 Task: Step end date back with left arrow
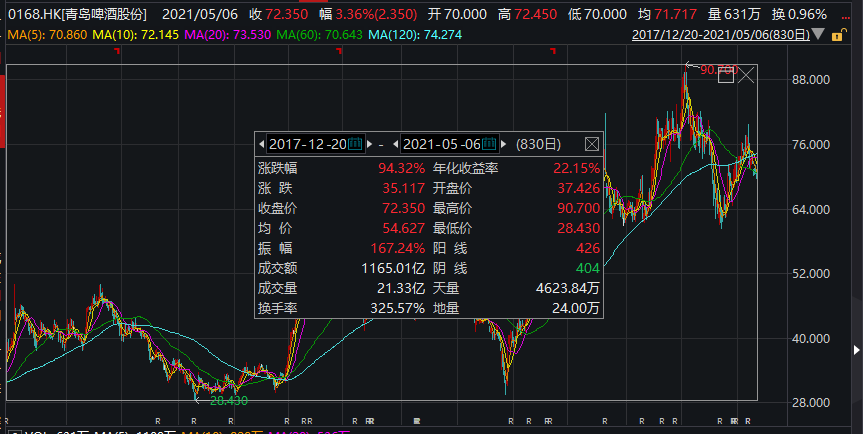(x=396, y=144)
